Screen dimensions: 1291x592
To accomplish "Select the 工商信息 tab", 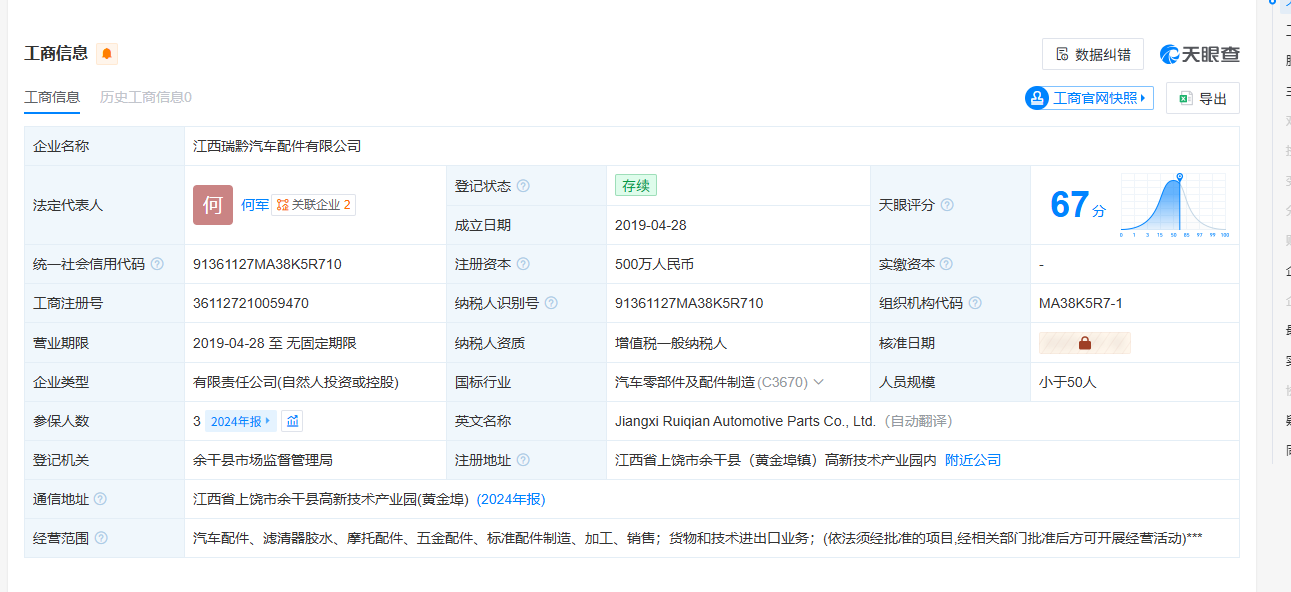I will [52, 97].
